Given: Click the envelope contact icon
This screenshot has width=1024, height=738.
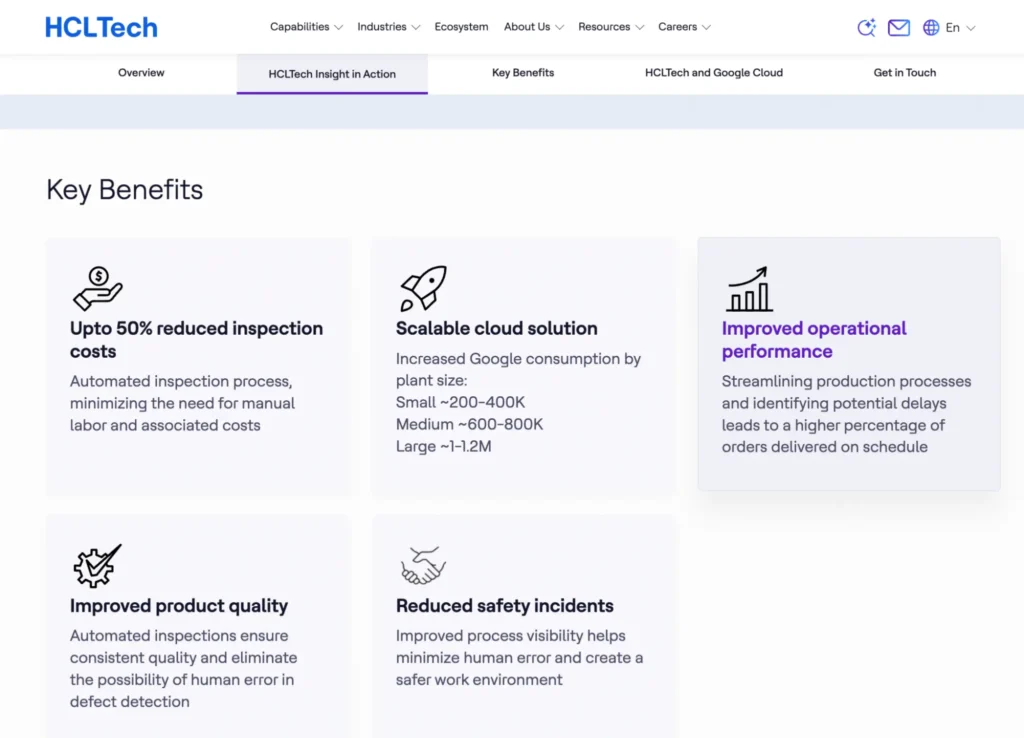Looking at the screenshot, I should click(x=899, y=27).
